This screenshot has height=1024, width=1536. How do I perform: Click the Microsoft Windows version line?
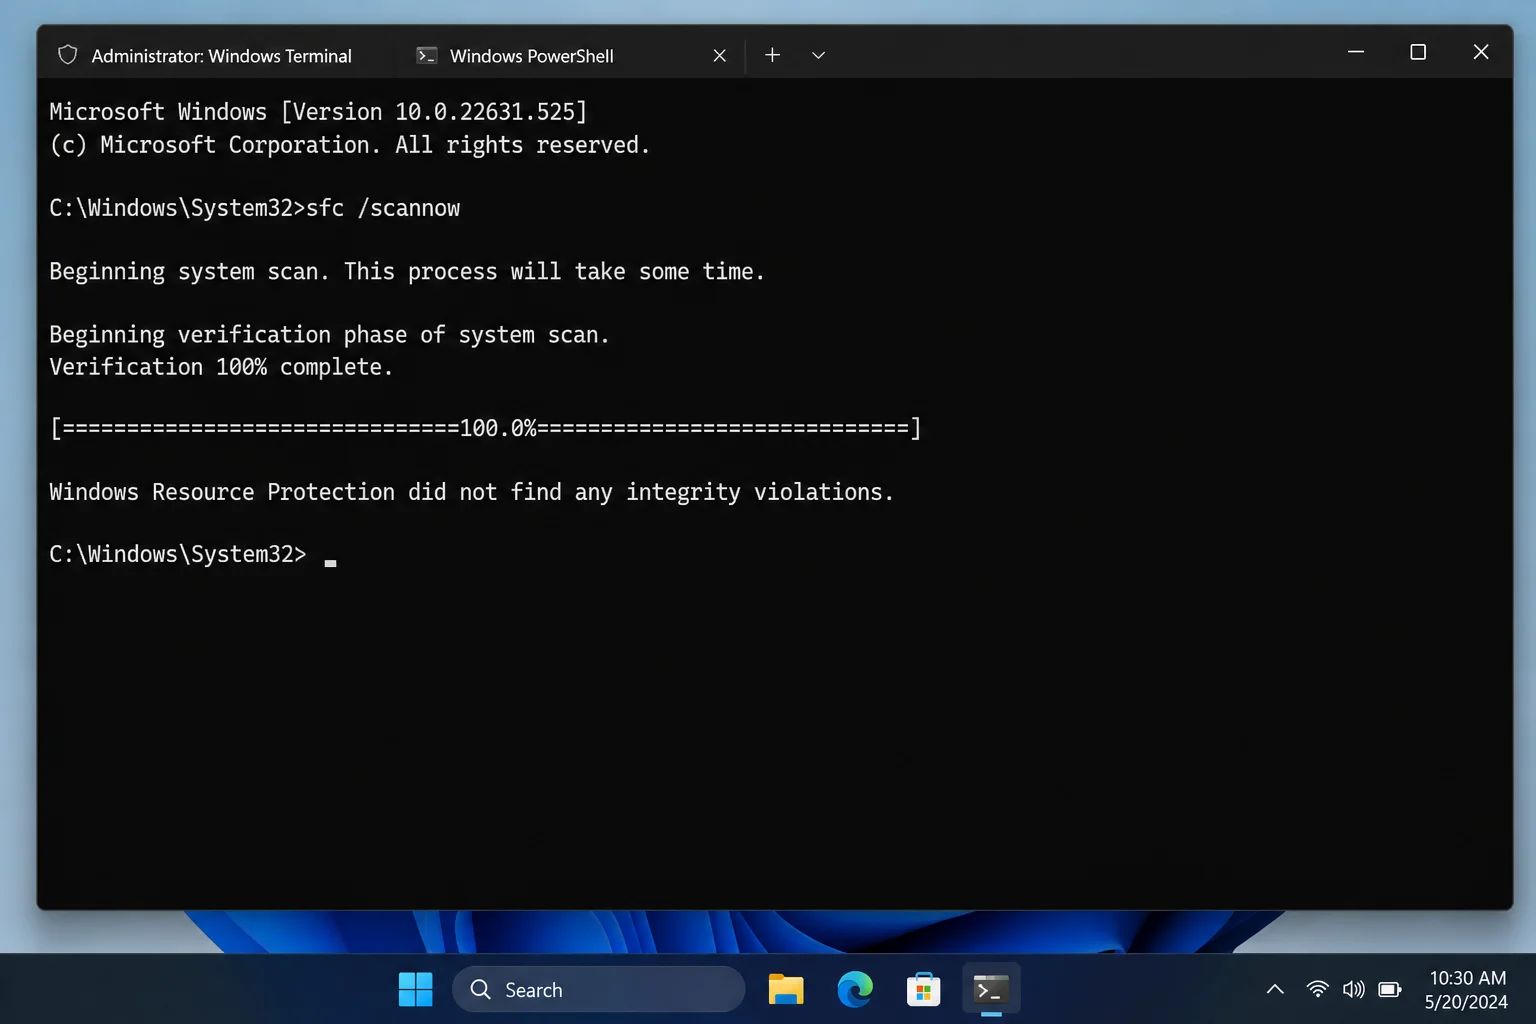318,112
